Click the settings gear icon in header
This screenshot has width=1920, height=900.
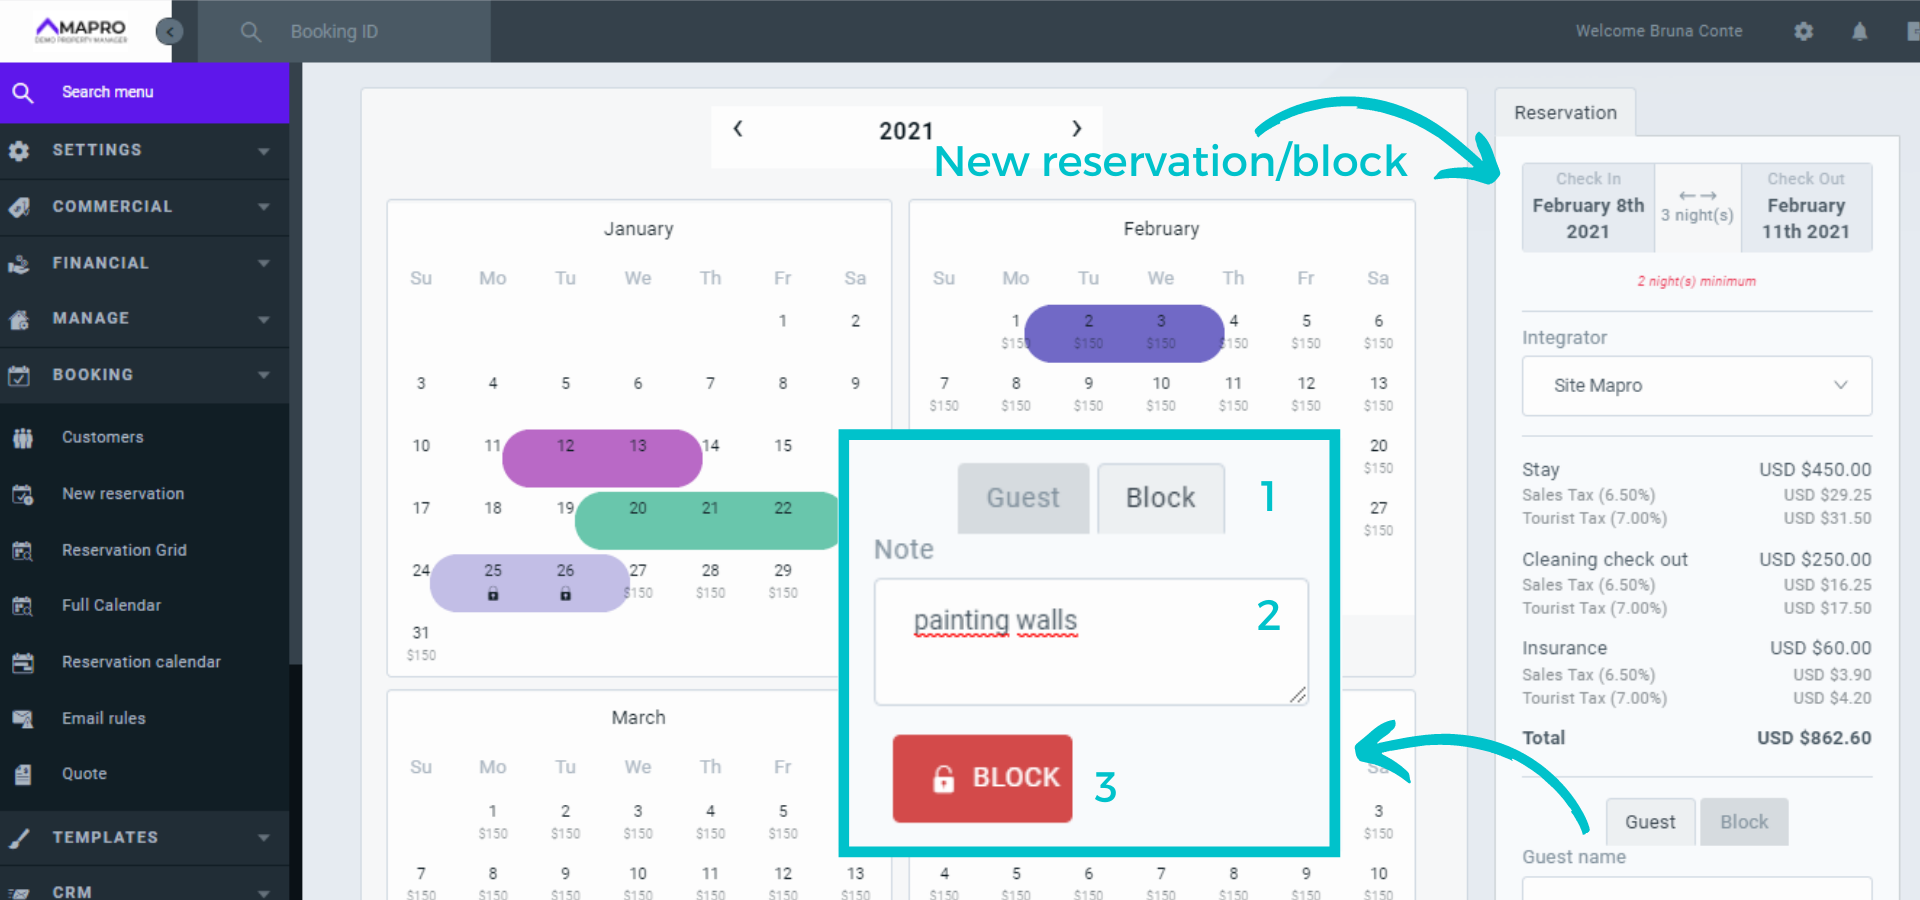[1803, 31]
